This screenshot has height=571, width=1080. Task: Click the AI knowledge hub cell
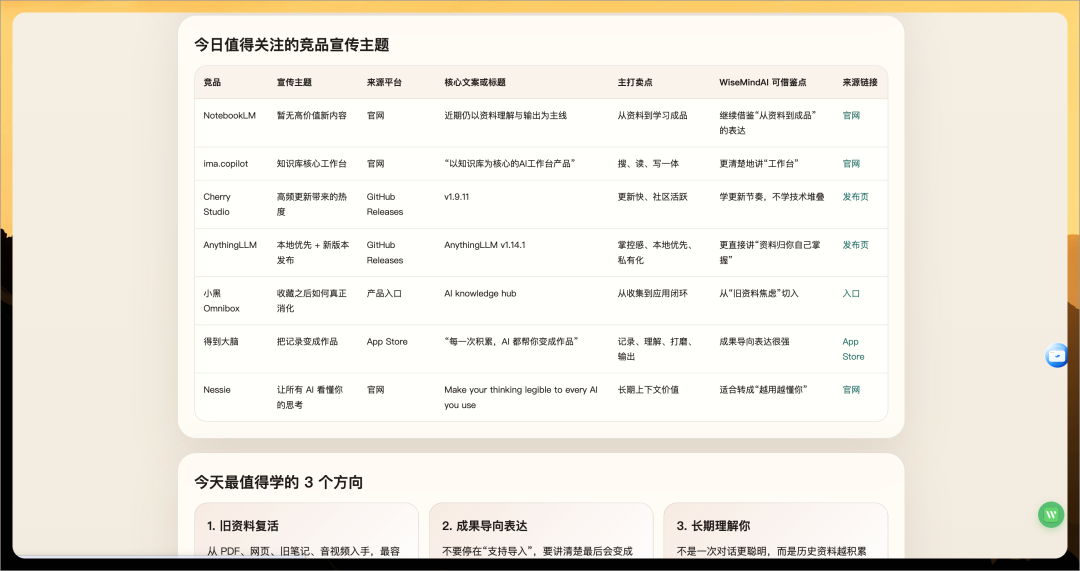480,293
